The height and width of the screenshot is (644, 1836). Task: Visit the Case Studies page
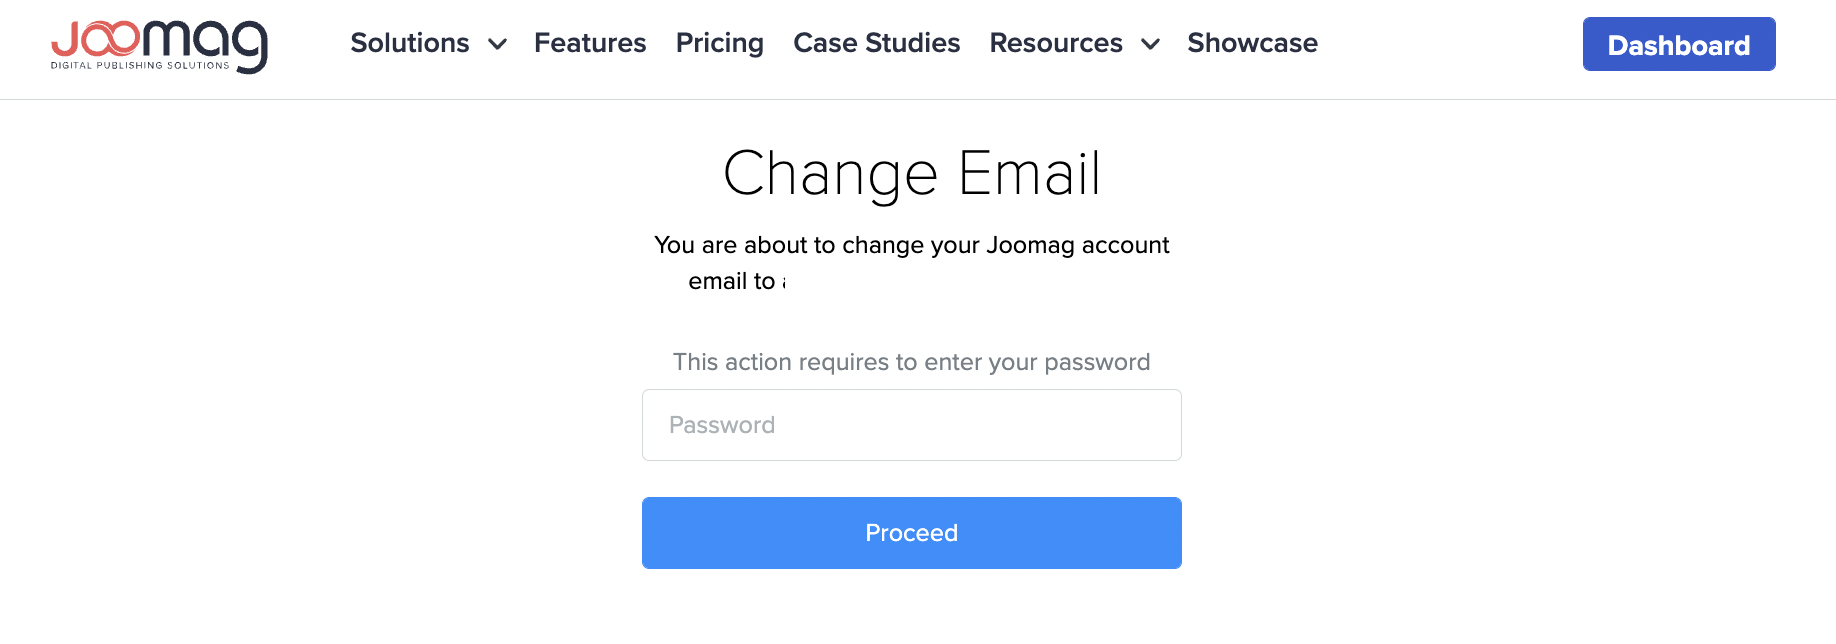pos(876,43)
